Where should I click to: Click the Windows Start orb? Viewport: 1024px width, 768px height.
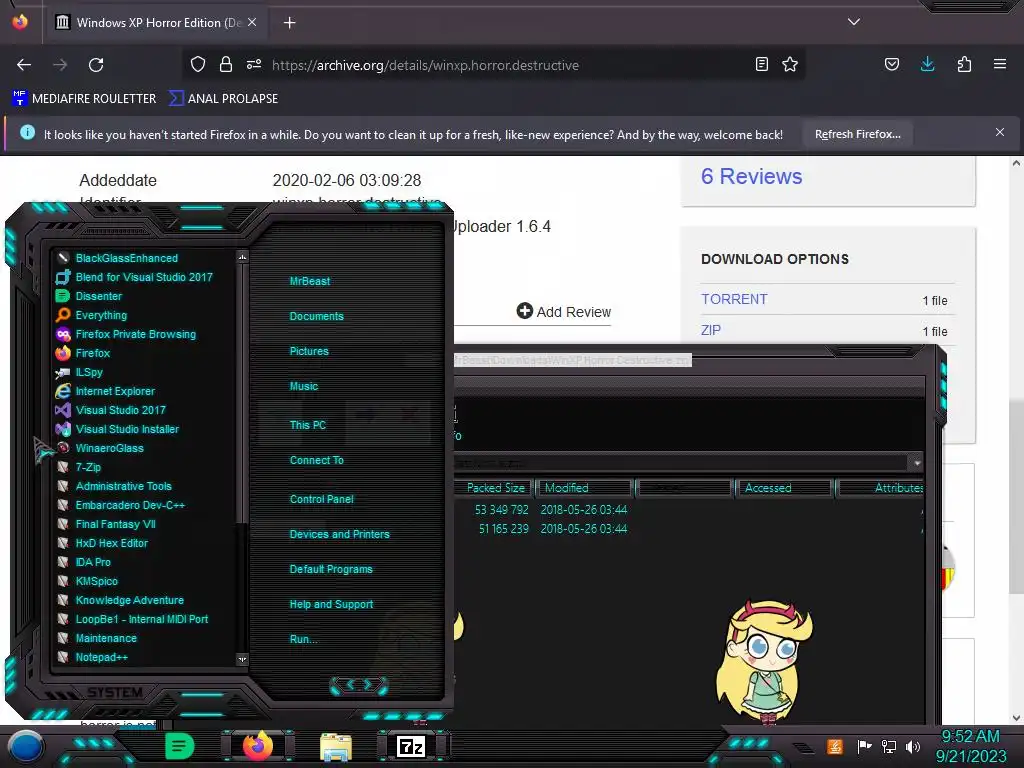tap(26, 746)
